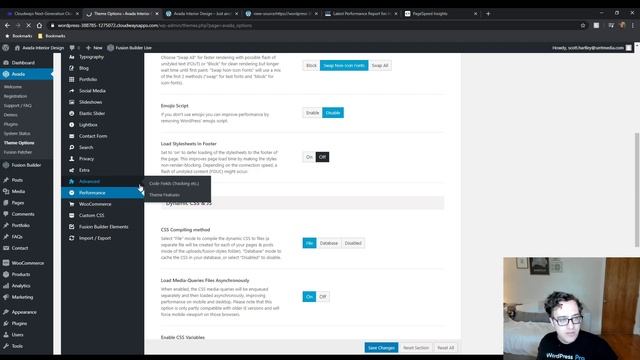The image size is (640, 360).
Task: Click Reset All button
Action: [446, 348]
